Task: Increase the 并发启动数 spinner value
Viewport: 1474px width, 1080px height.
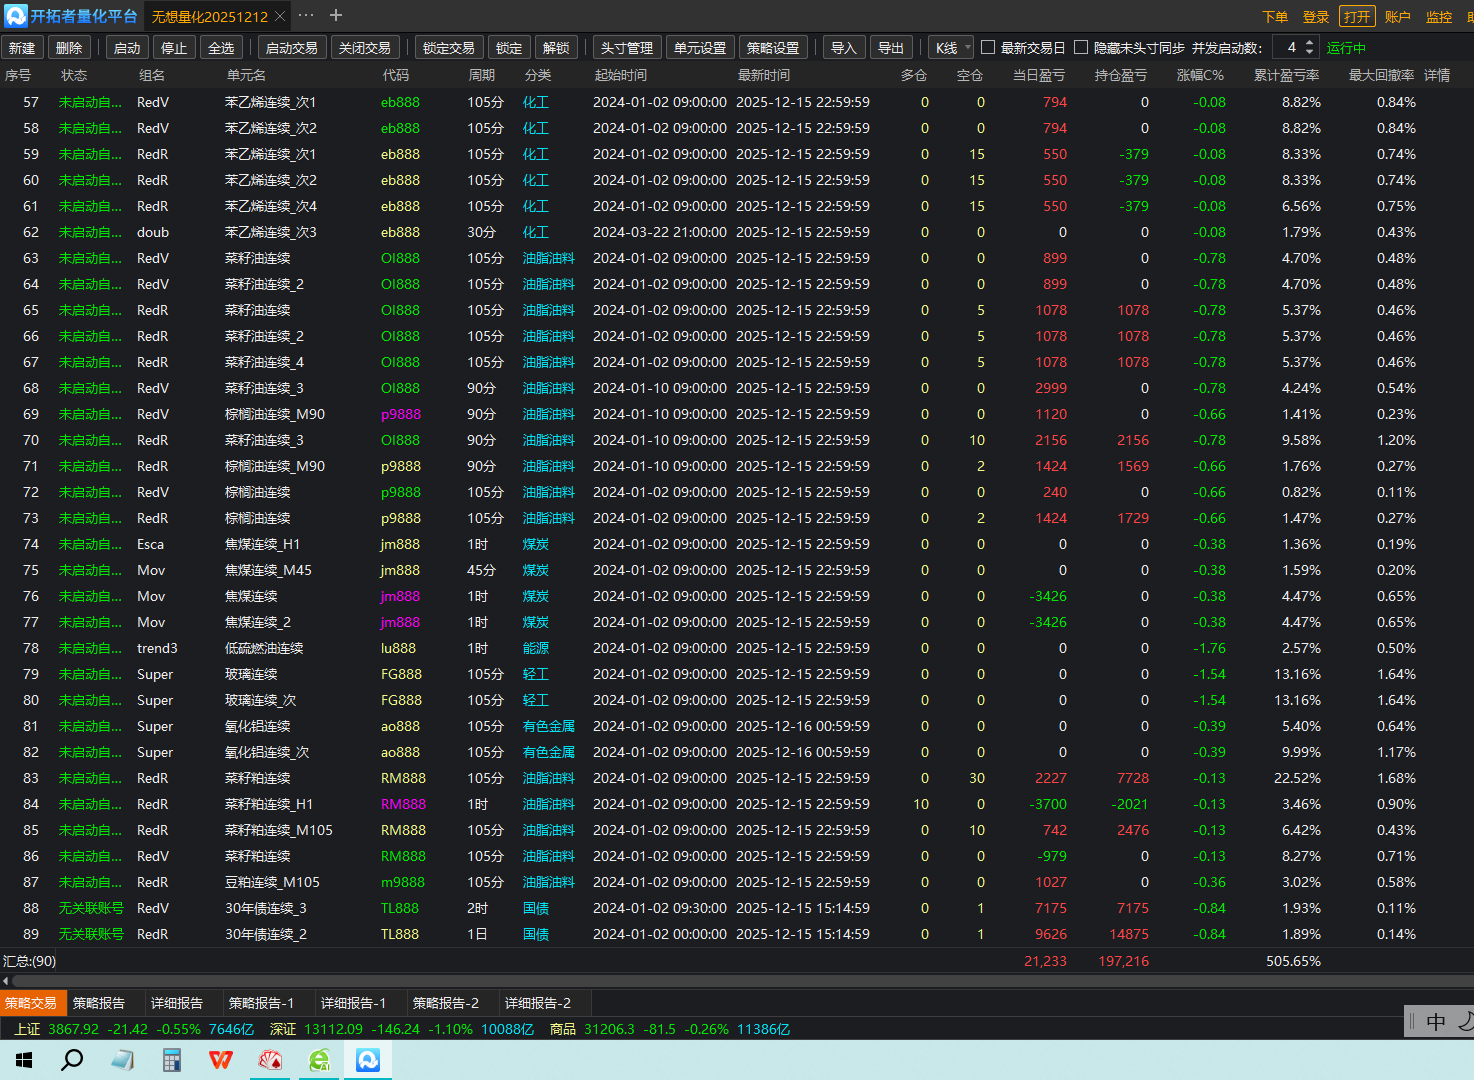Action: tap(1310, 43)
